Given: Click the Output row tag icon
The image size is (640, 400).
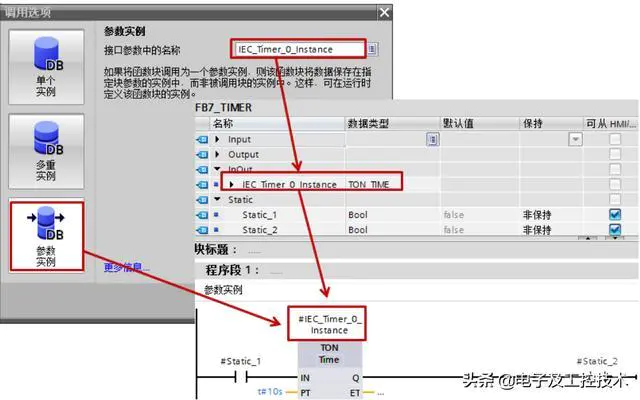Looking at the screenshot, I should (202, 155).
